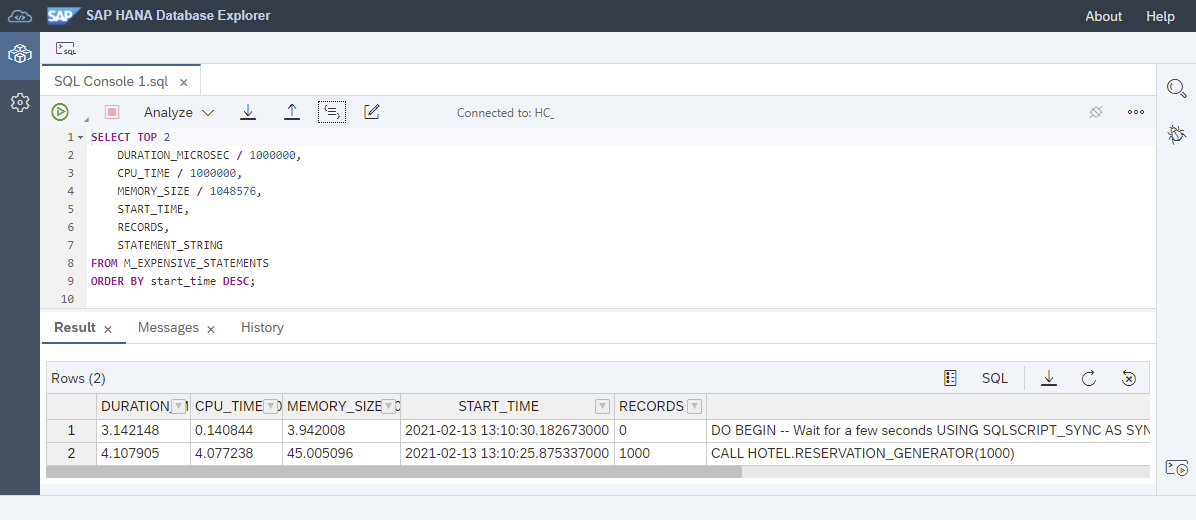
Task: Open the Analyze dropdown
Action: 179,112
